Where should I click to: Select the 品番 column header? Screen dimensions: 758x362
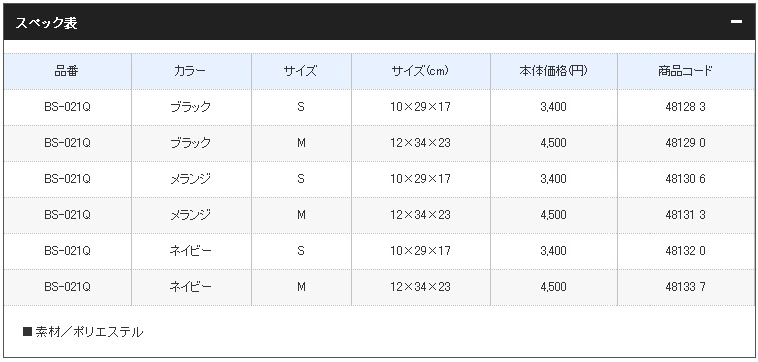67,71
